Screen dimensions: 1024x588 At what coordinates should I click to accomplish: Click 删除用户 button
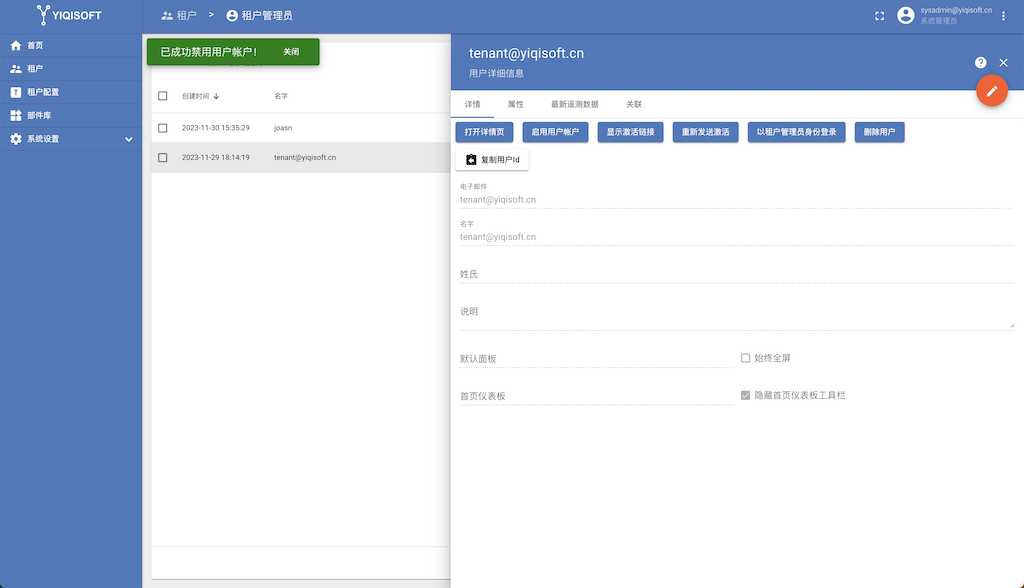coord(879,132)
